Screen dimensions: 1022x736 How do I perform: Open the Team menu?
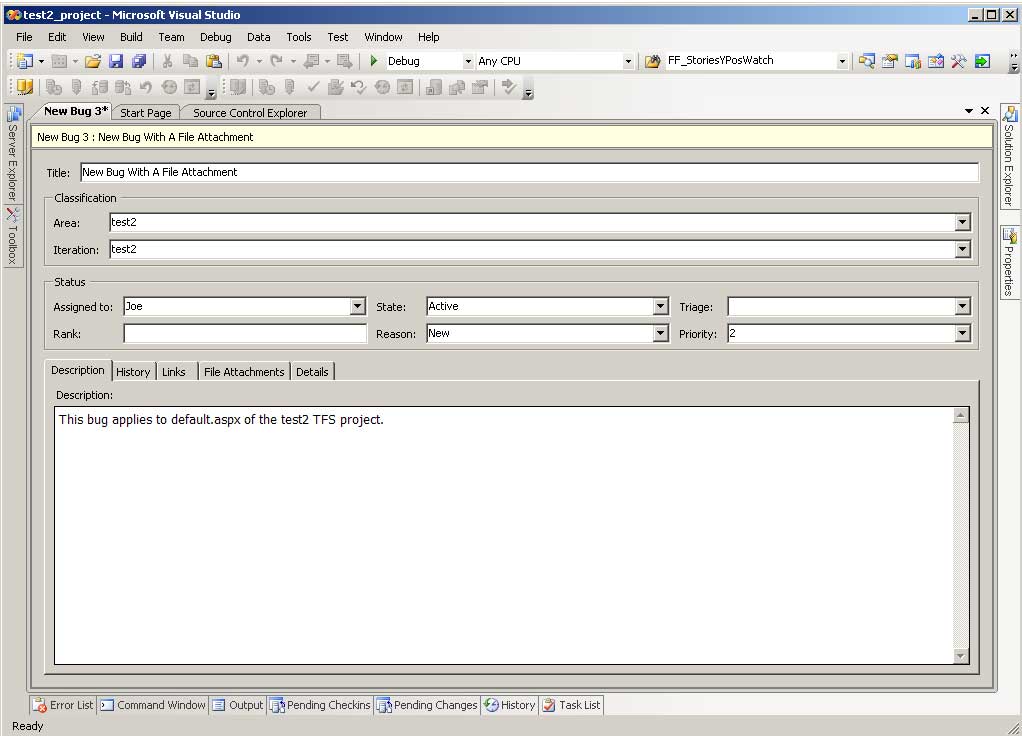tap(171, 37)
